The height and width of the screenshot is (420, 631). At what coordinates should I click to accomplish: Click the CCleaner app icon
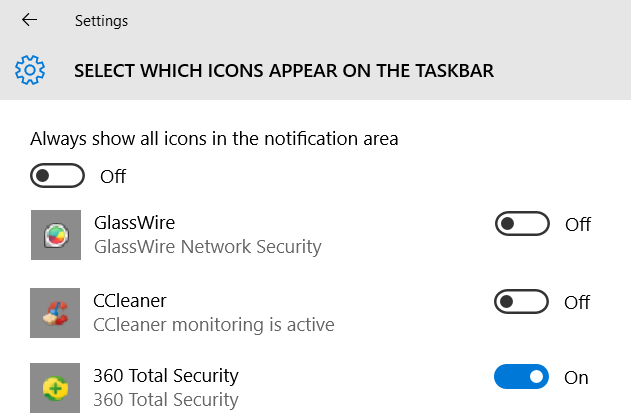point(56,313)
